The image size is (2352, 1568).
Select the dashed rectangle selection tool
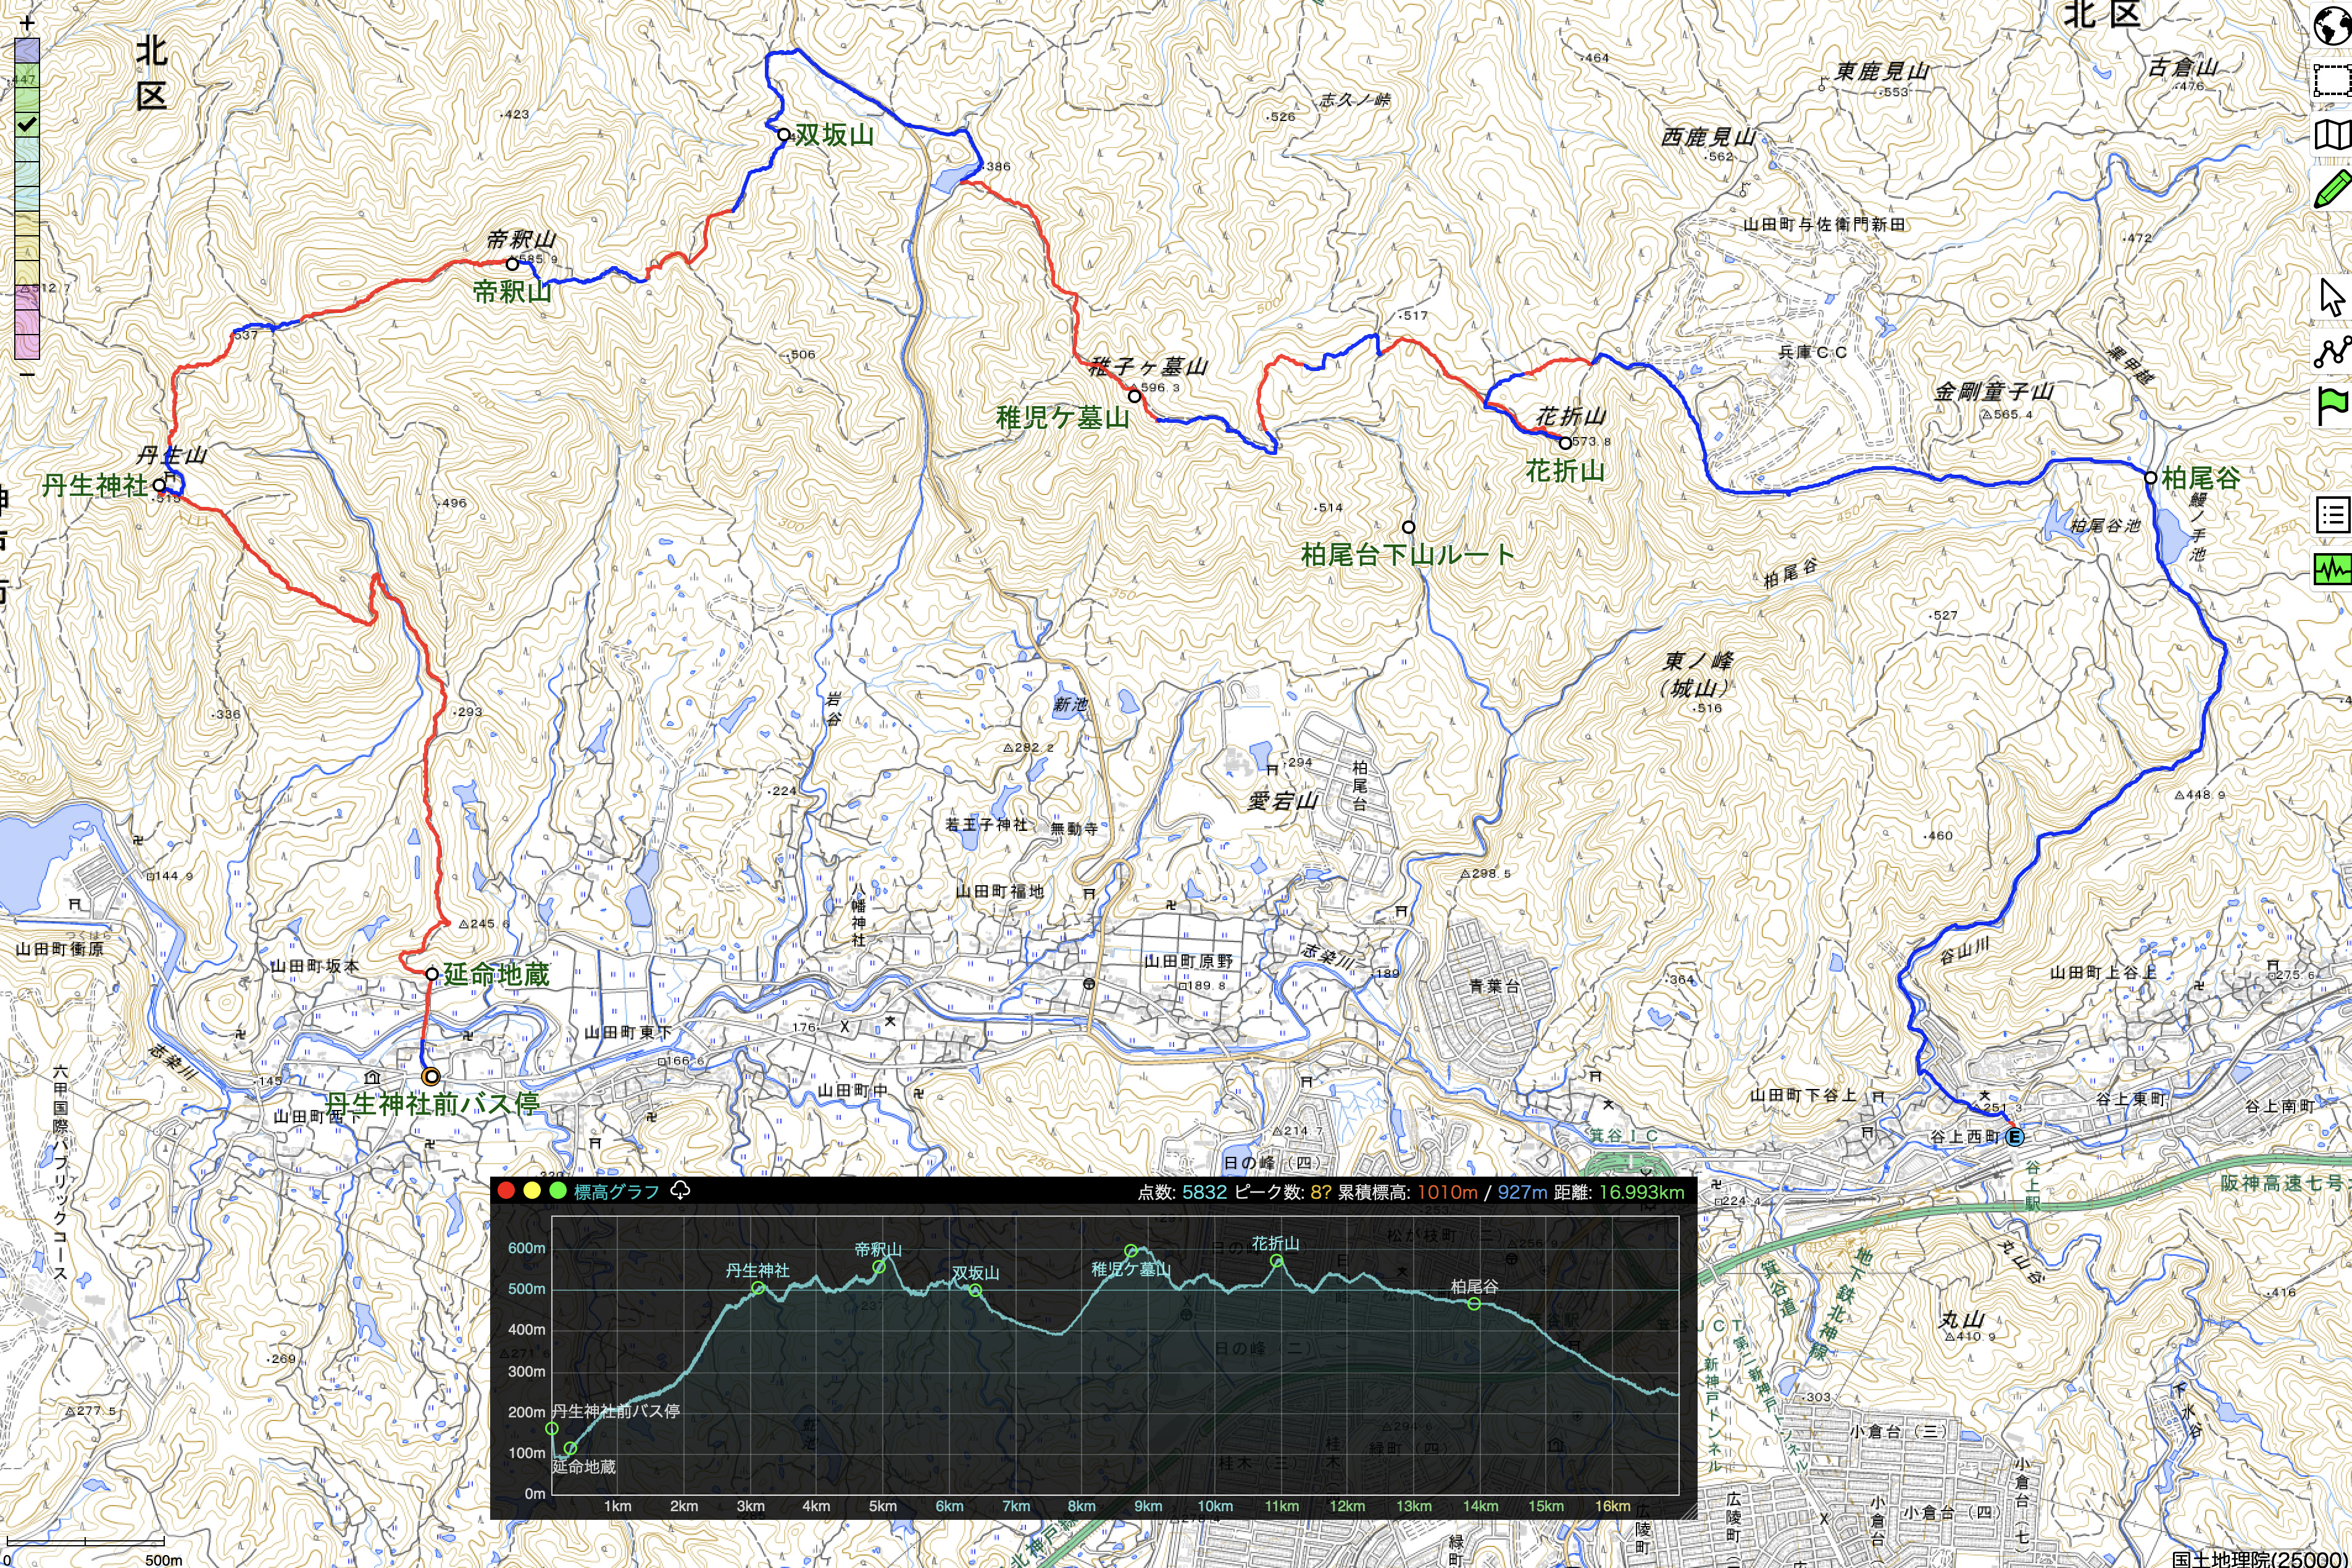pyautogui.click(x=2333, y=80)
